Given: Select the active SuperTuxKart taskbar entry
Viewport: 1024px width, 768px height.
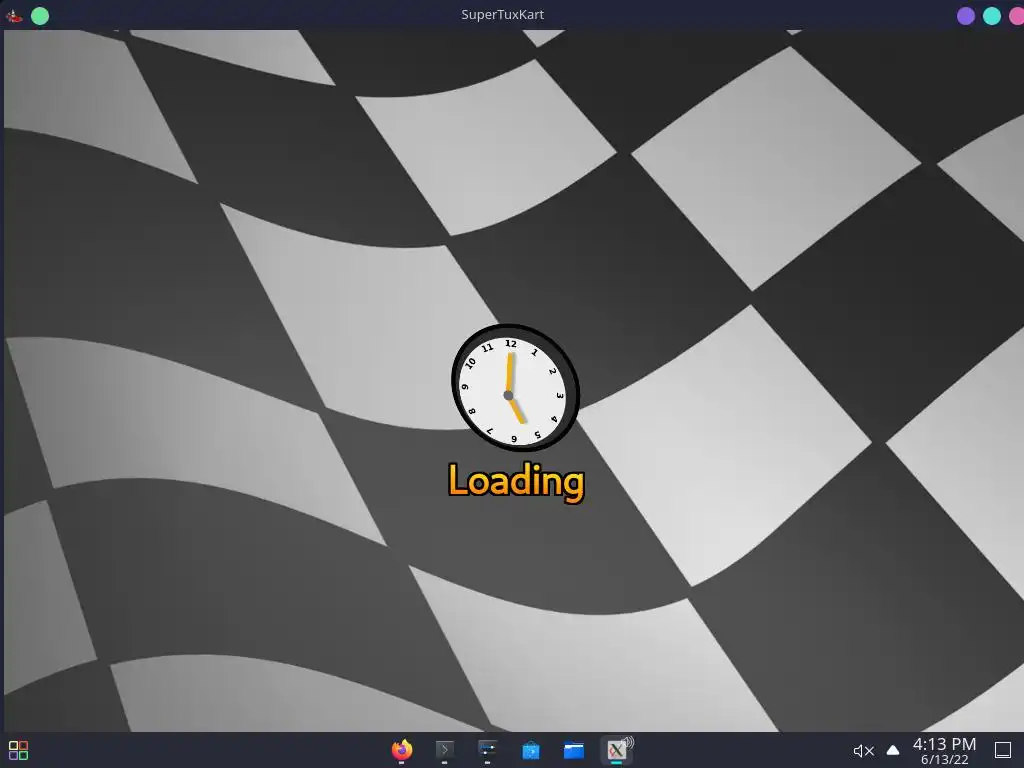Looking at the screenshot, I should click(x=616, y=750).
